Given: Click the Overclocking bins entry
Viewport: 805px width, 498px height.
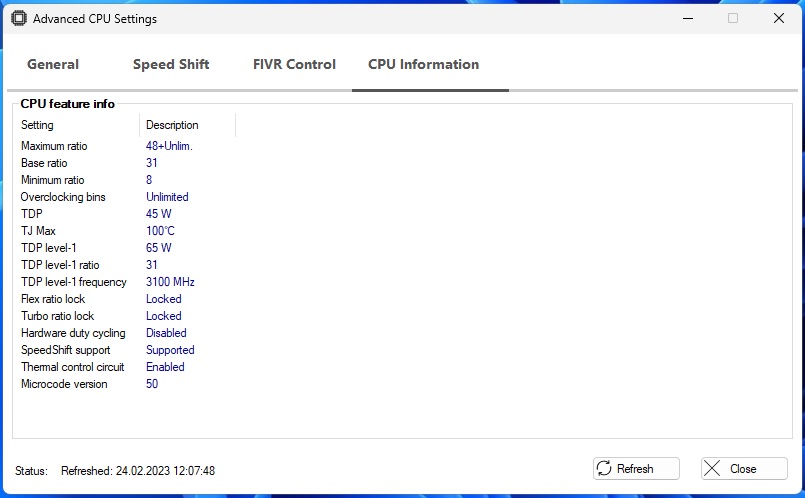Looking at the screenshot, I should click(x=63, y=197).
